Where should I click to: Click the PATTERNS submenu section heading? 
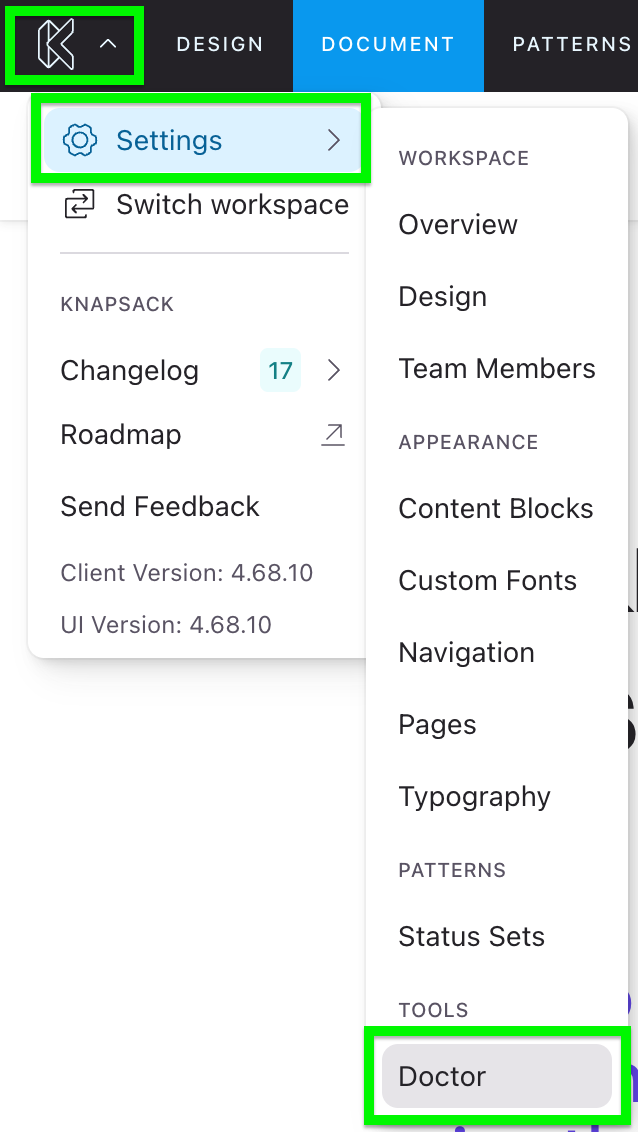point(453,870)
